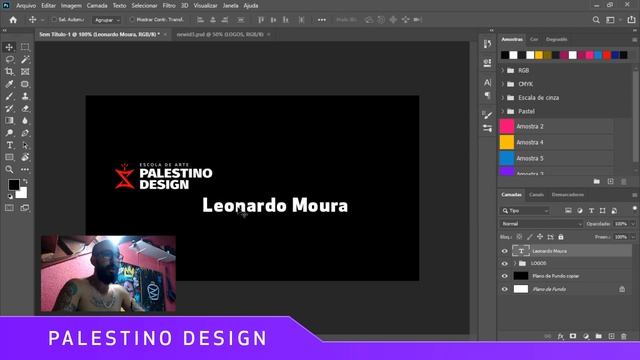This screenshot has height=360, width=640.
Task: Create a new layer group icon
Action: (x=598, y=336)
